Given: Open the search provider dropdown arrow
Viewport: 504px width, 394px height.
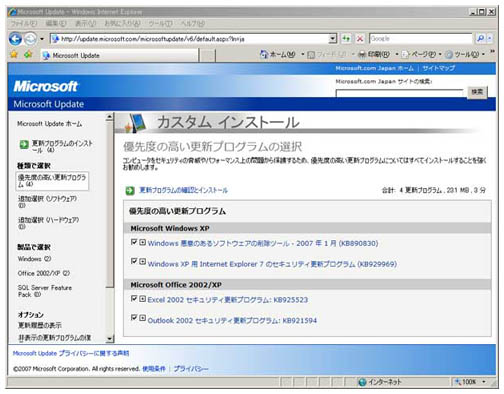Looking at the screenshot, I should coord(490,39).
